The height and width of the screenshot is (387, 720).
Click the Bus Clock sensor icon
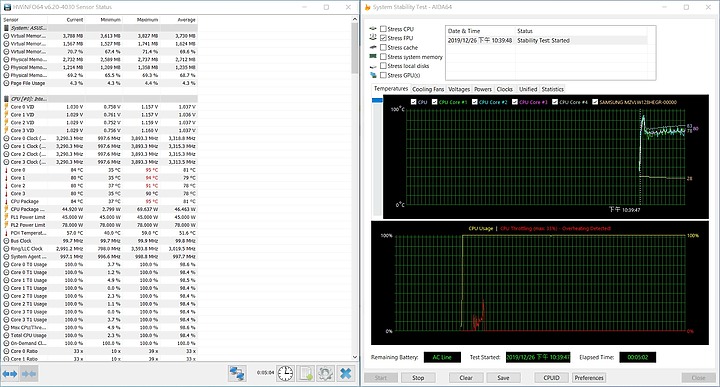[x=6, y=241]
